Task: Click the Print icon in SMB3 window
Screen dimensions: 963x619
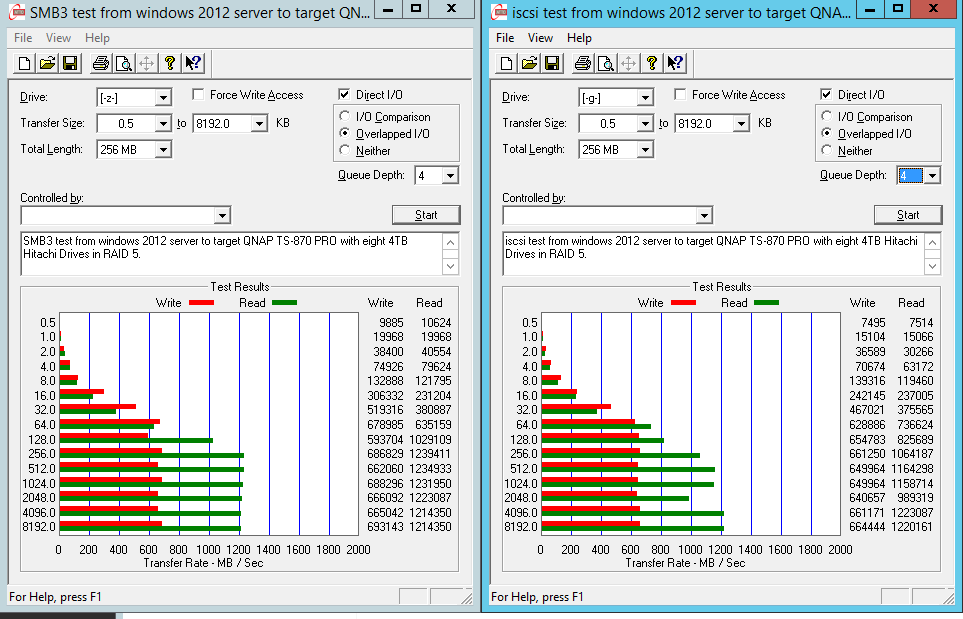Action: pyautogui.click(x=100, y=63)
